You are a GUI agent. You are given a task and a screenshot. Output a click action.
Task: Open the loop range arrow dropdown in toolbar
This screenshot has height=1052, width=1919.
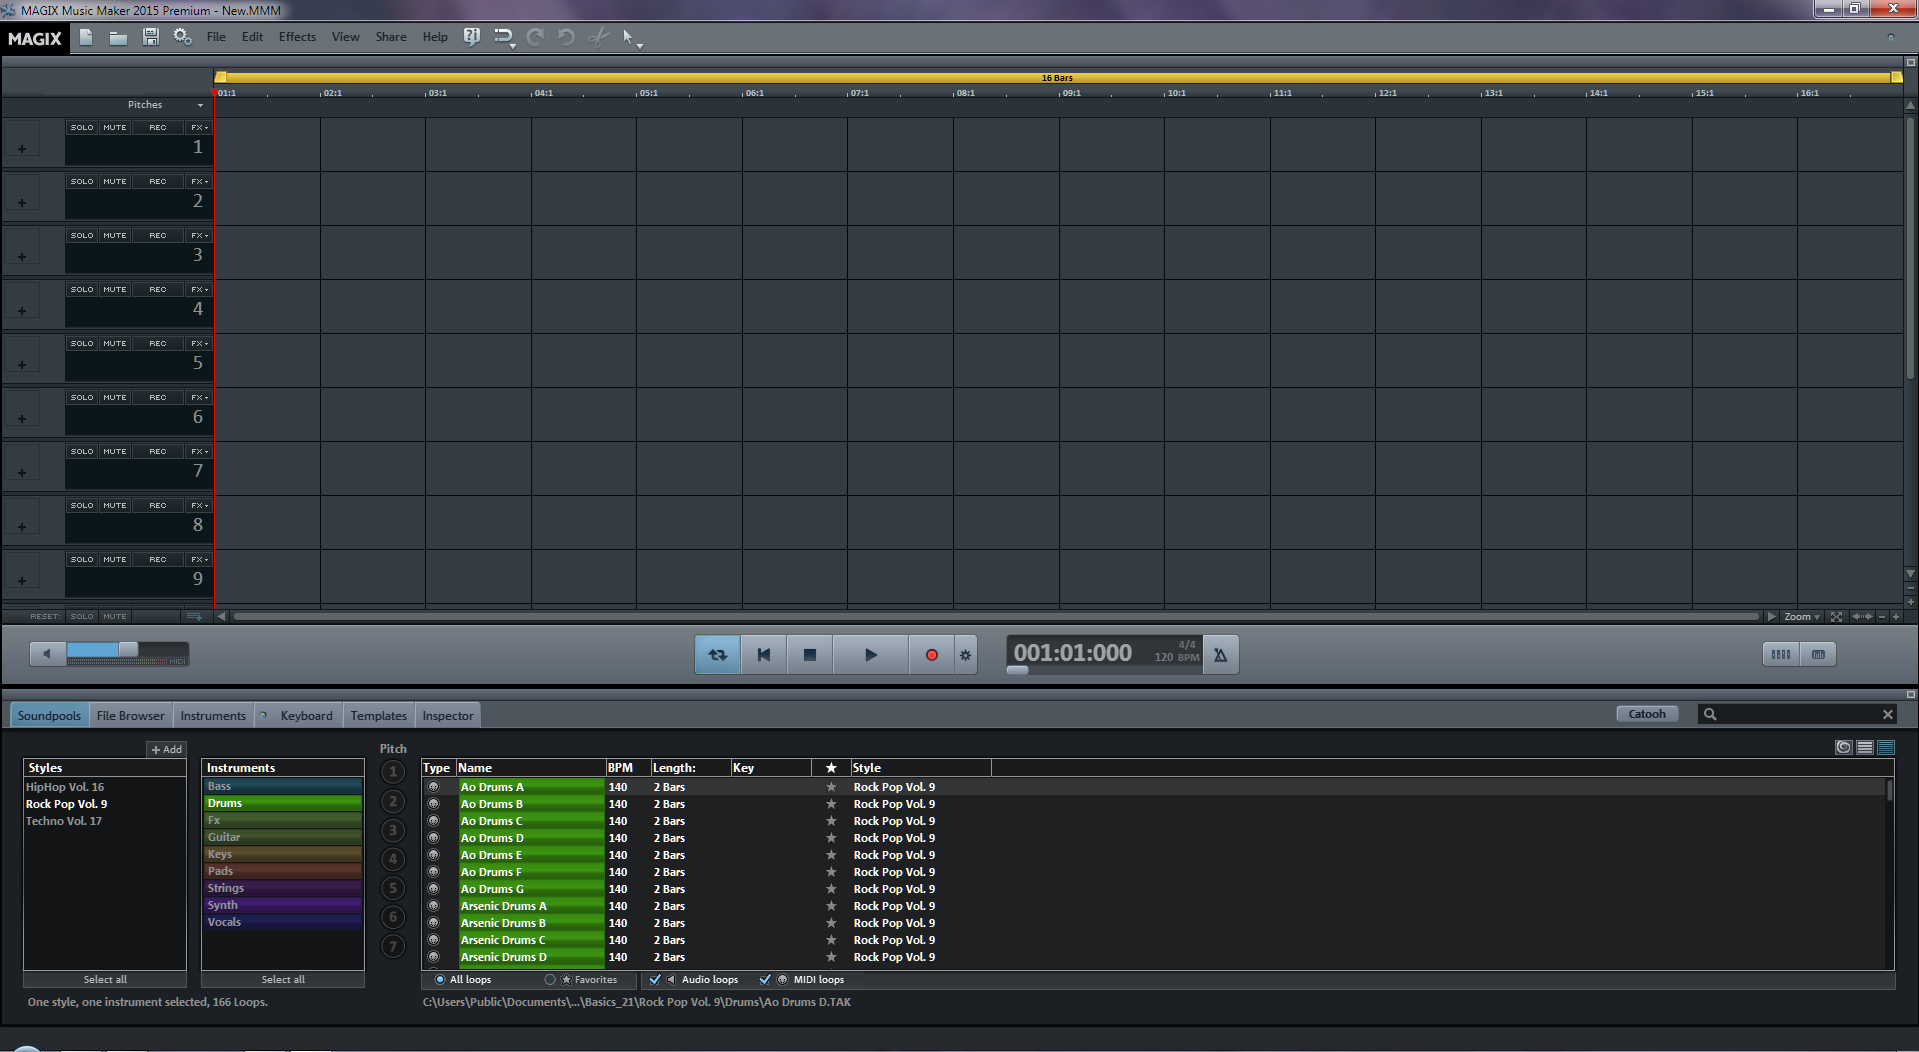(x=512, y=45)
